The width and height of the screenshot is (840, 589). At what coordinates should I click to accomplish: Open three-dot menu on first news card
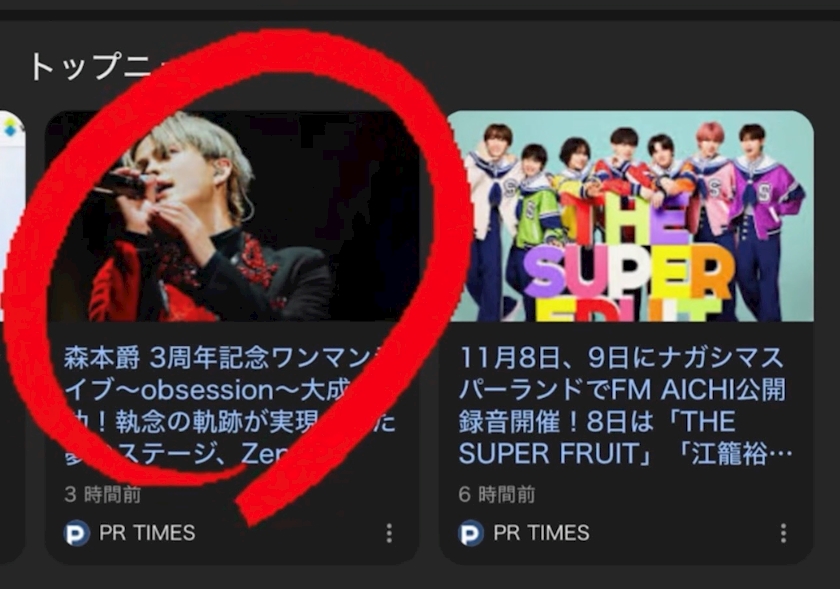[389, 533]
